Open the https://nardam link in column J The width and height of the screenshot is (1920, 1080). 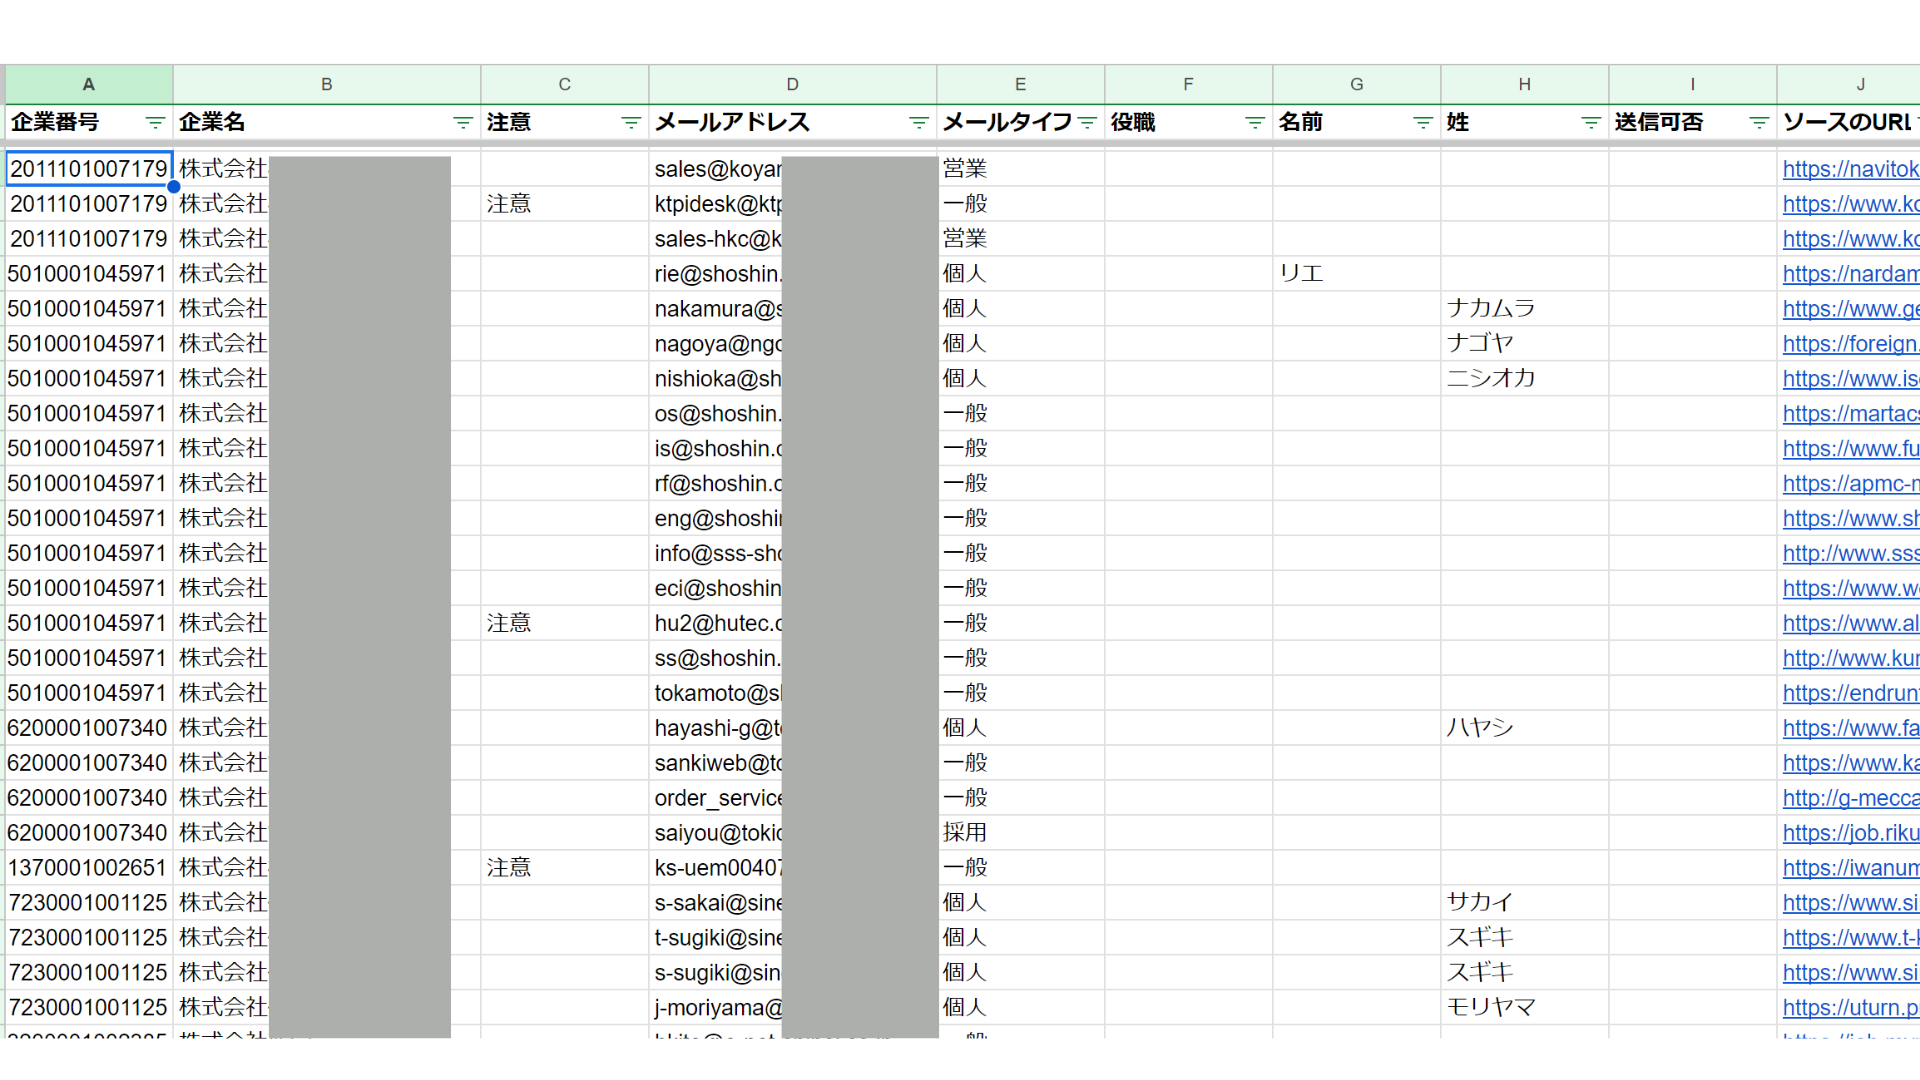[1850, 274]
